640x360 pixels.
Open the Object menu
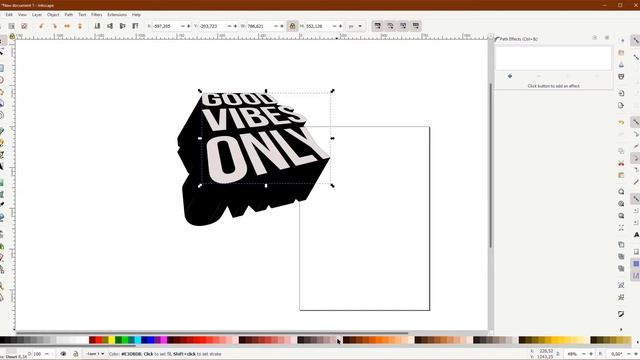[x=53, y=15]
